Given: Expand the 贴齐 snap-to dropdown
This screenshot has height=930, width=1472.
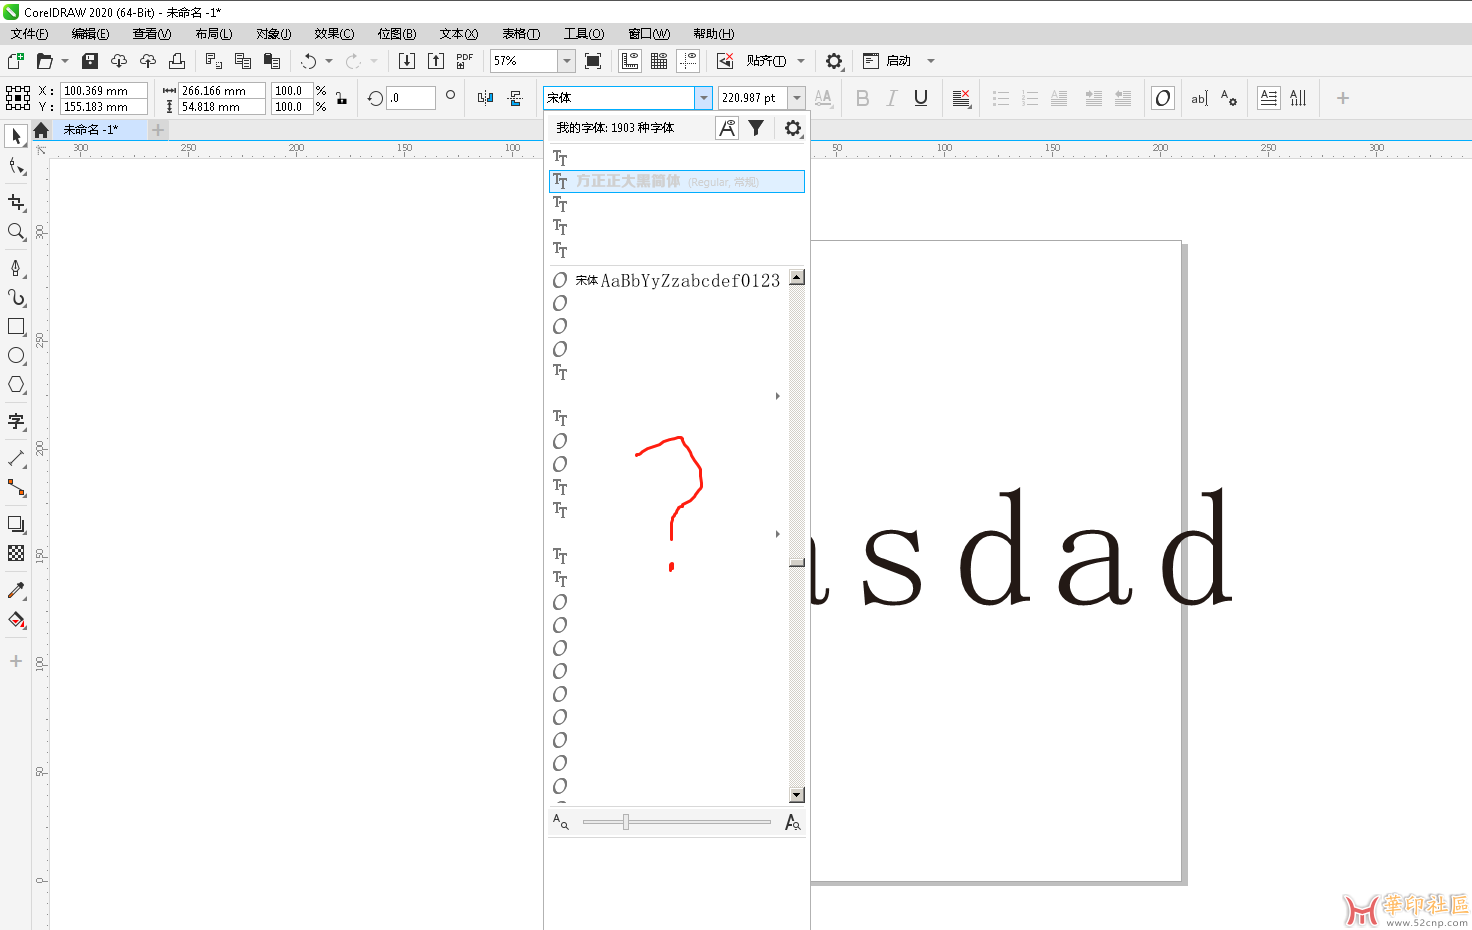Looking at the screenshot, I should (801, 61).
